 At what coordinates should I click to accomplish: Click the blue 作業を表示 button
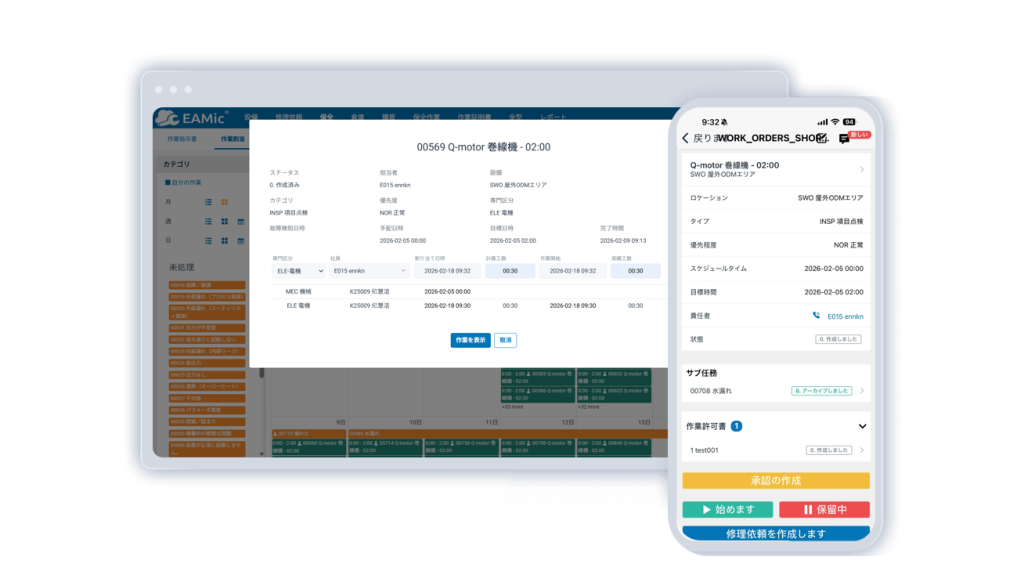point(470,340)
